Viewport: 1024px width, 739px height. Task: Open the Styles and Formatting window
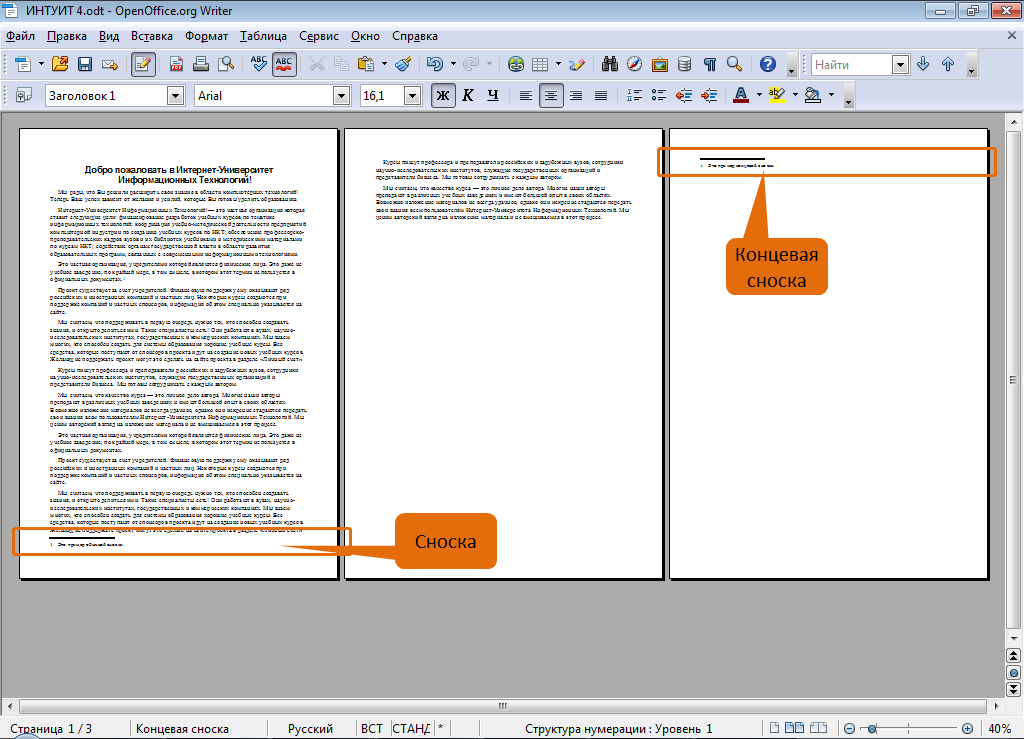[x=24, y=95]
